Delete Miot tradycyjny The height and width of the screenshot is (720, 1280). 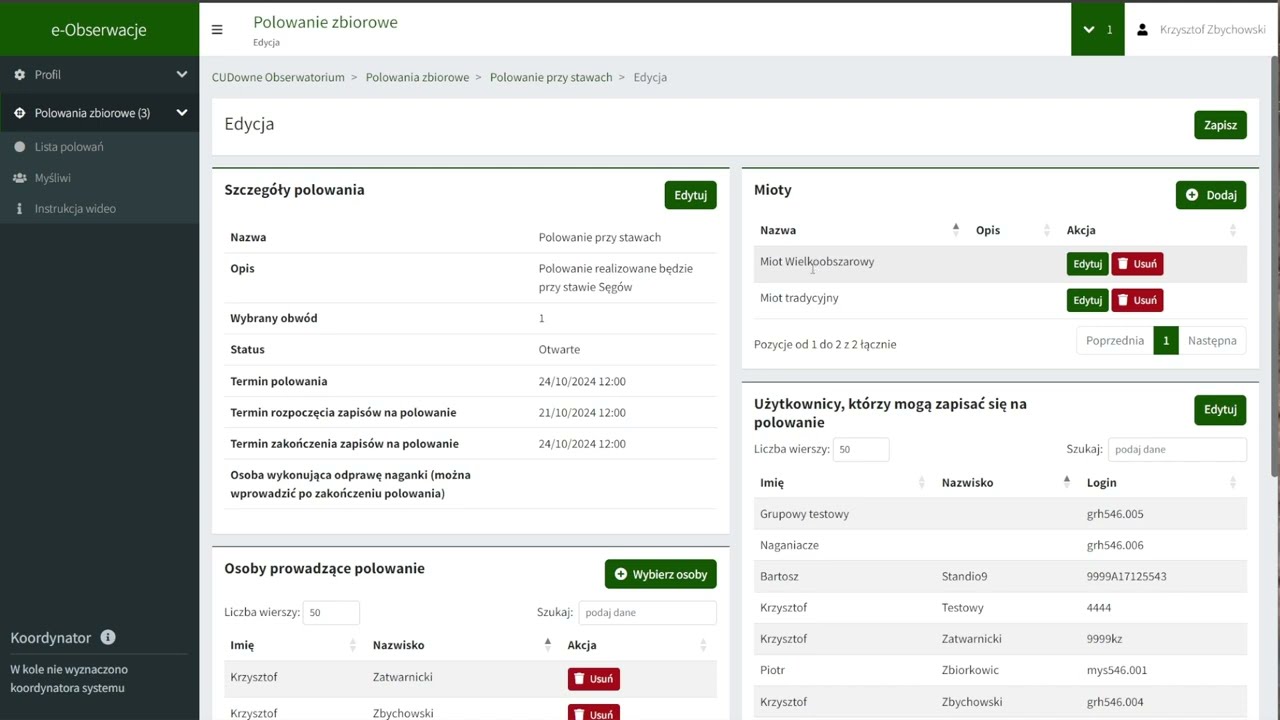click(1137, 300)
